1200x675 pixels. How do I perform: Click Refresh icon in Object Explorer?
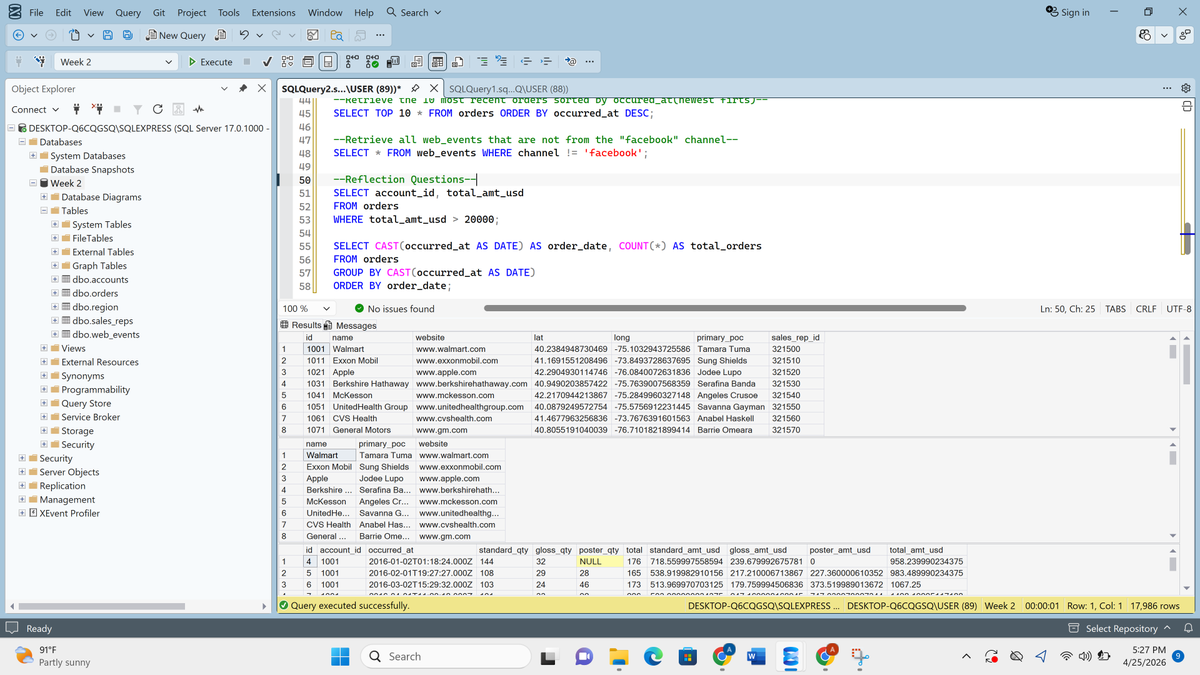pyautogui.click(x=157, y=109)
